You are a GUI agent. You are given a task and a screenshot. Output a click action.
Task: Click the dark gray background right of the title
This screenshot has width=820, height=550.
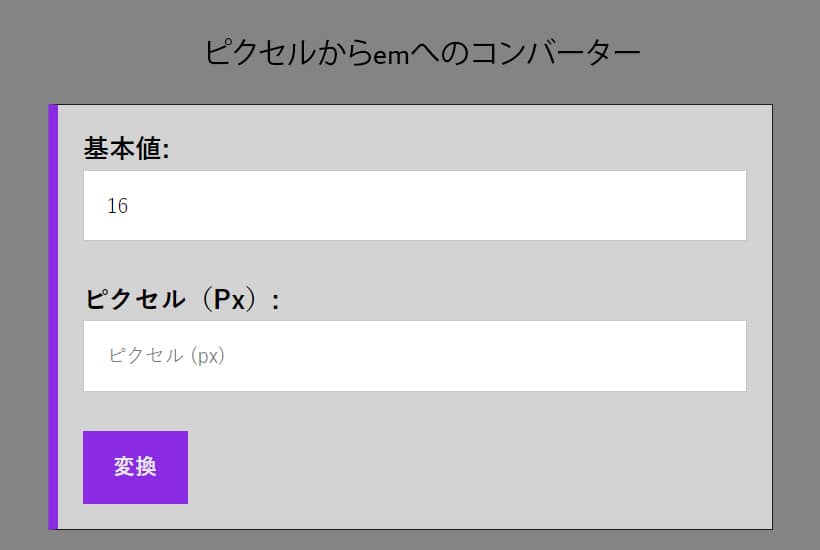(730, 52)
